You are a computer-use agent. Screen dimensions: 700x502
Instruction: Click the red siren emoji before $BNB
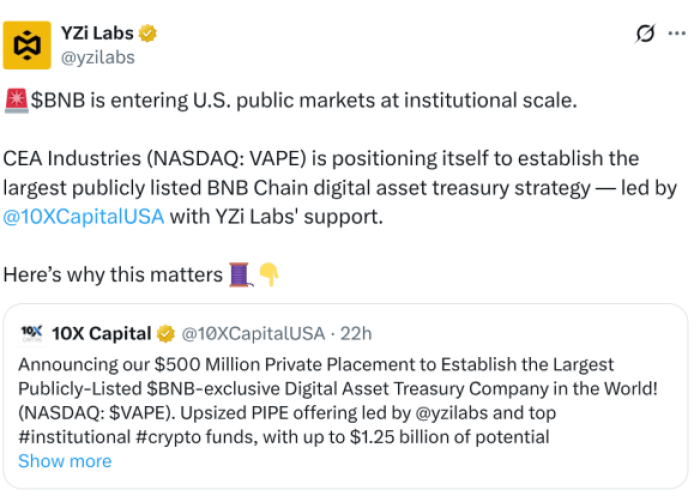tap(16, 100)
